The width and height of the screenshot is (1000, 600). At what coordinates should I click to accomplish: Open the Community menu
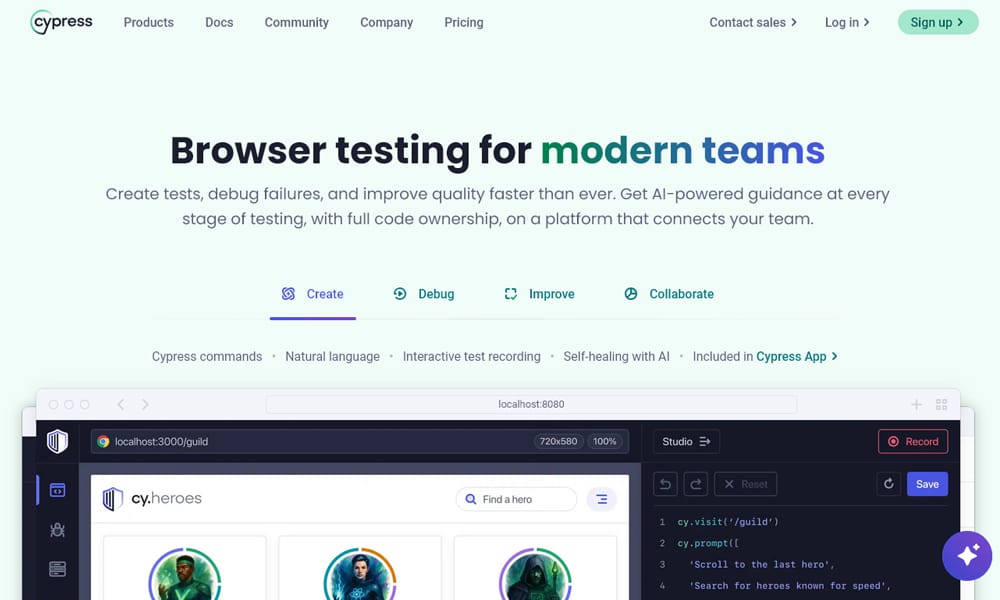click(297, 22)
